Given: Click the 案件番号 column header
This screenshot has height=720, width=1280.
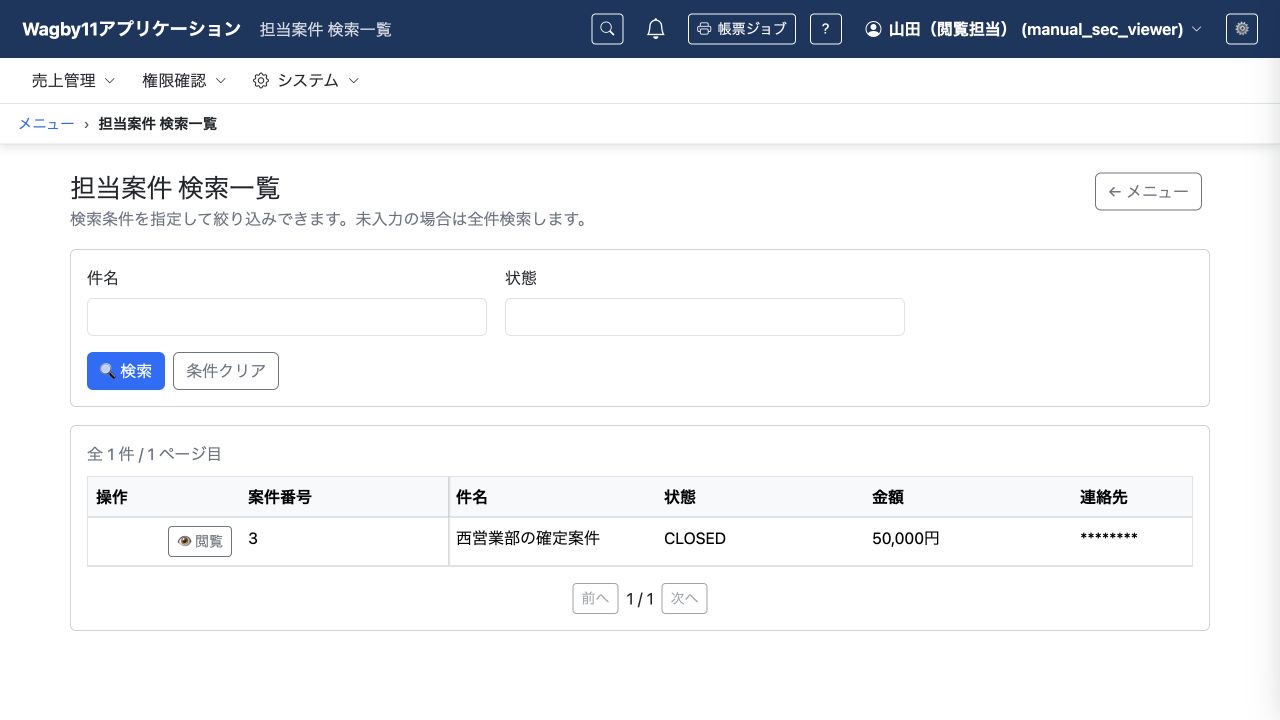Looking at the screenshot, I should 343,497.
